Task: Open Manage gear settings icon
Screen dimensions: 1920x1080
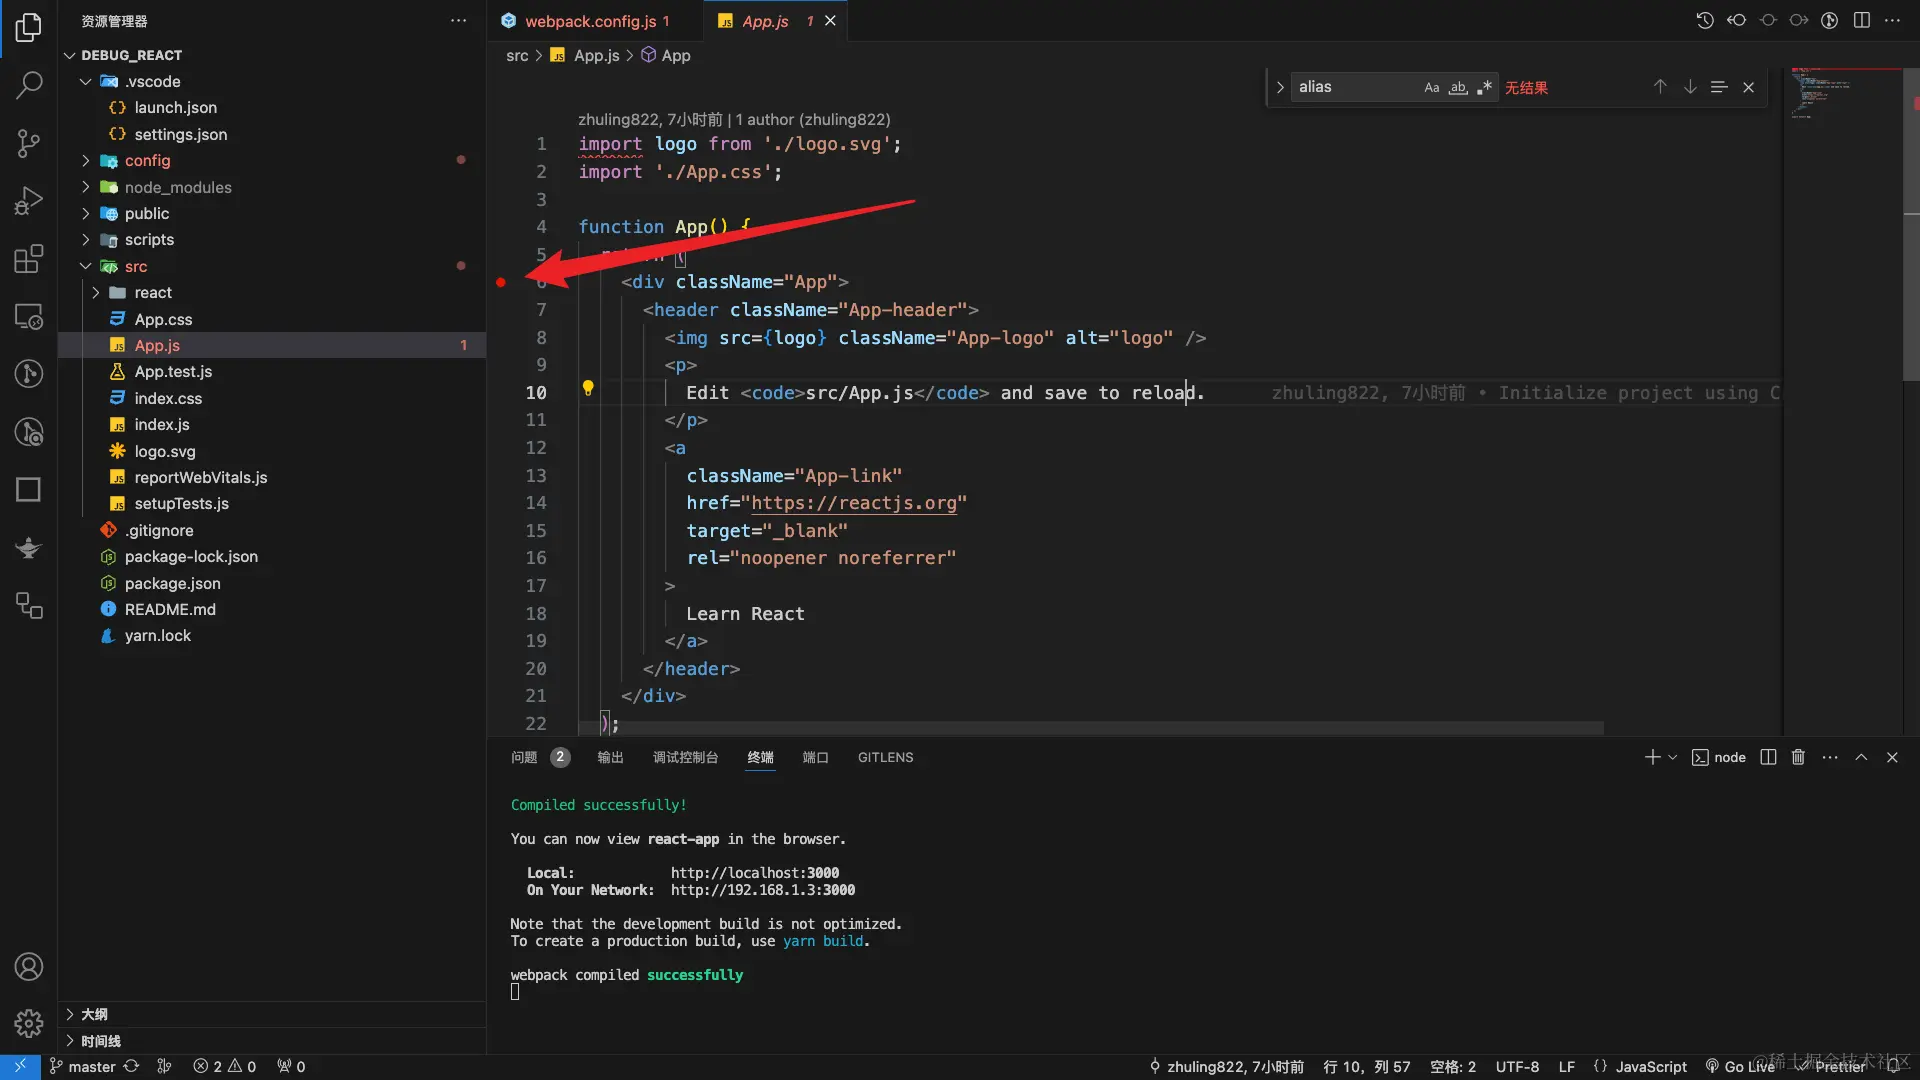Action: [28, 1023]
